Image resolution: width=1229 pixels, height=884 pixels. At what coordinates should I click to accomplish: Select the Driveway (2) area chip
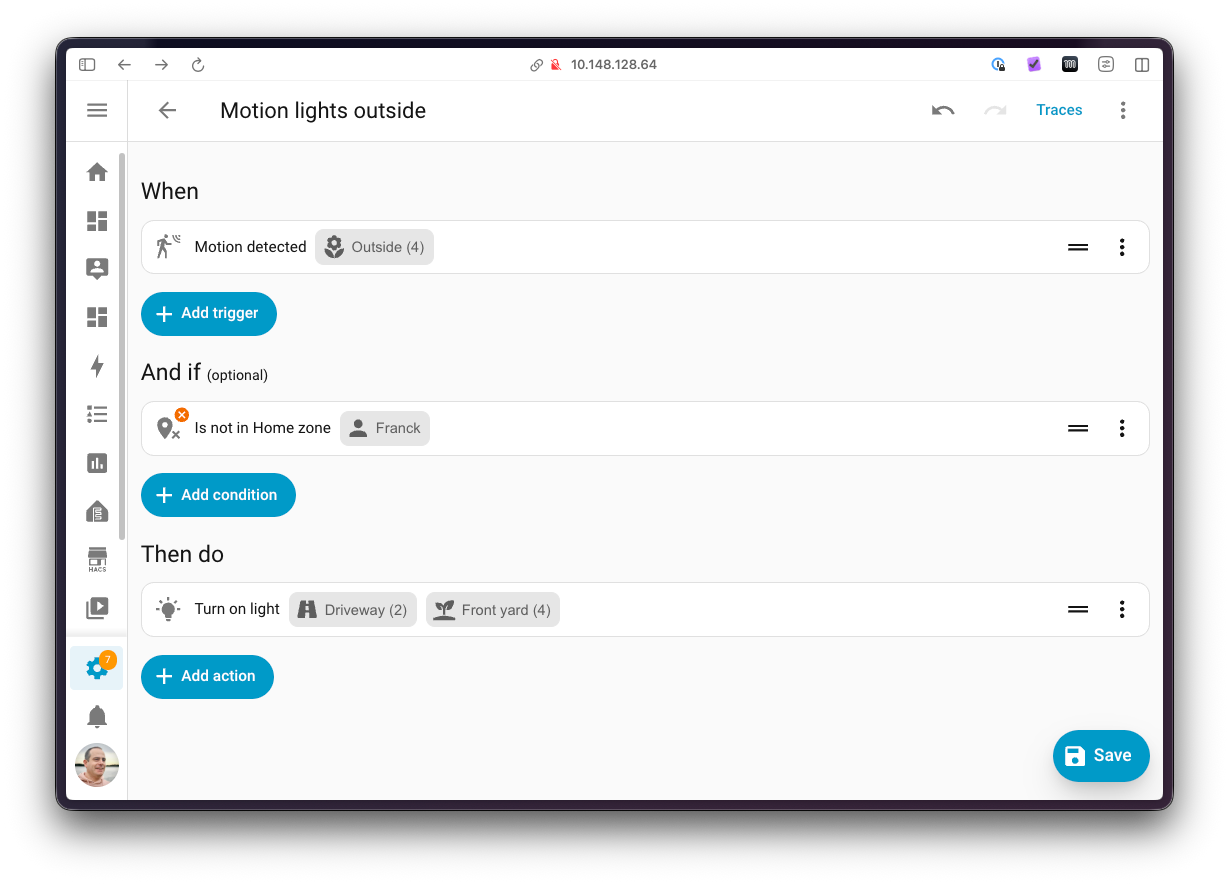coord(353,610)
